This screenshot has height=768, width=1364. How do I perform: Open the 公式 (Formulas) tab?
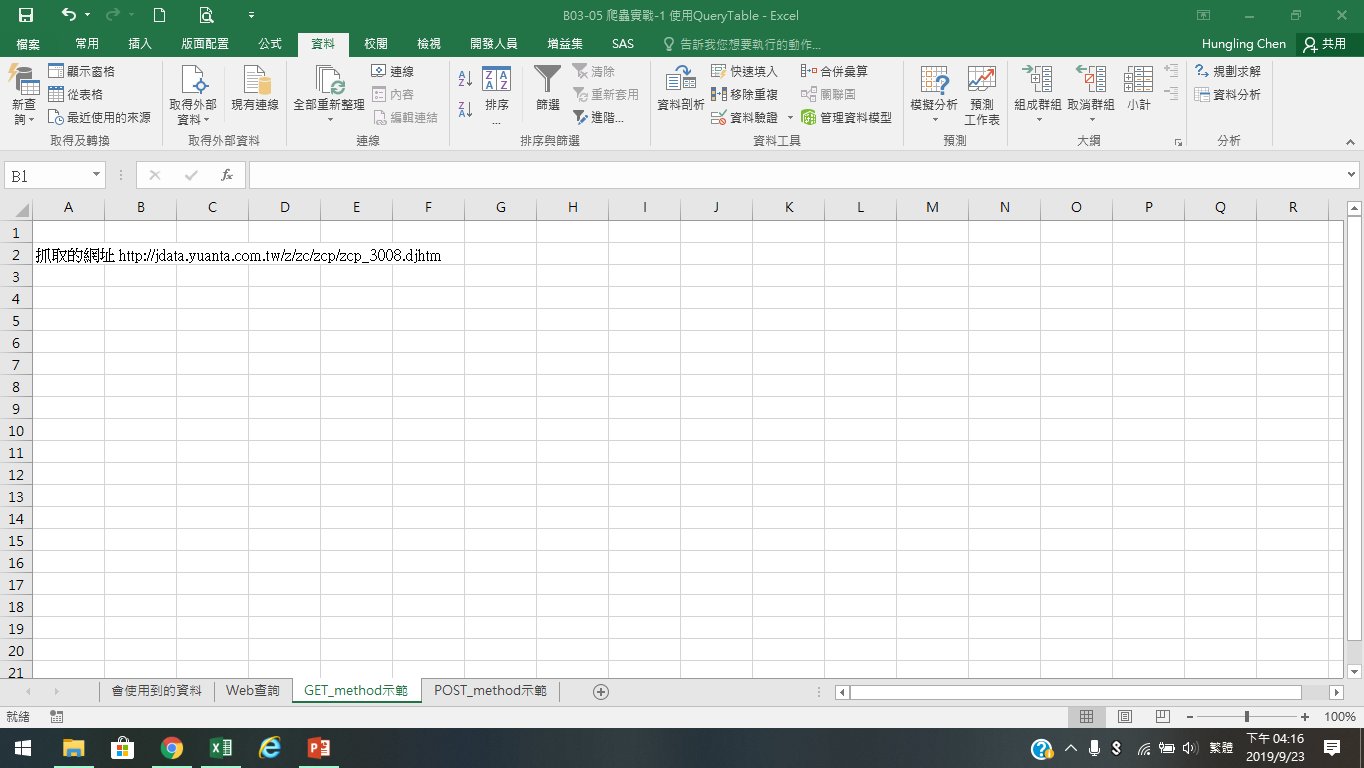pyautogui.click(x=270, y=44)
